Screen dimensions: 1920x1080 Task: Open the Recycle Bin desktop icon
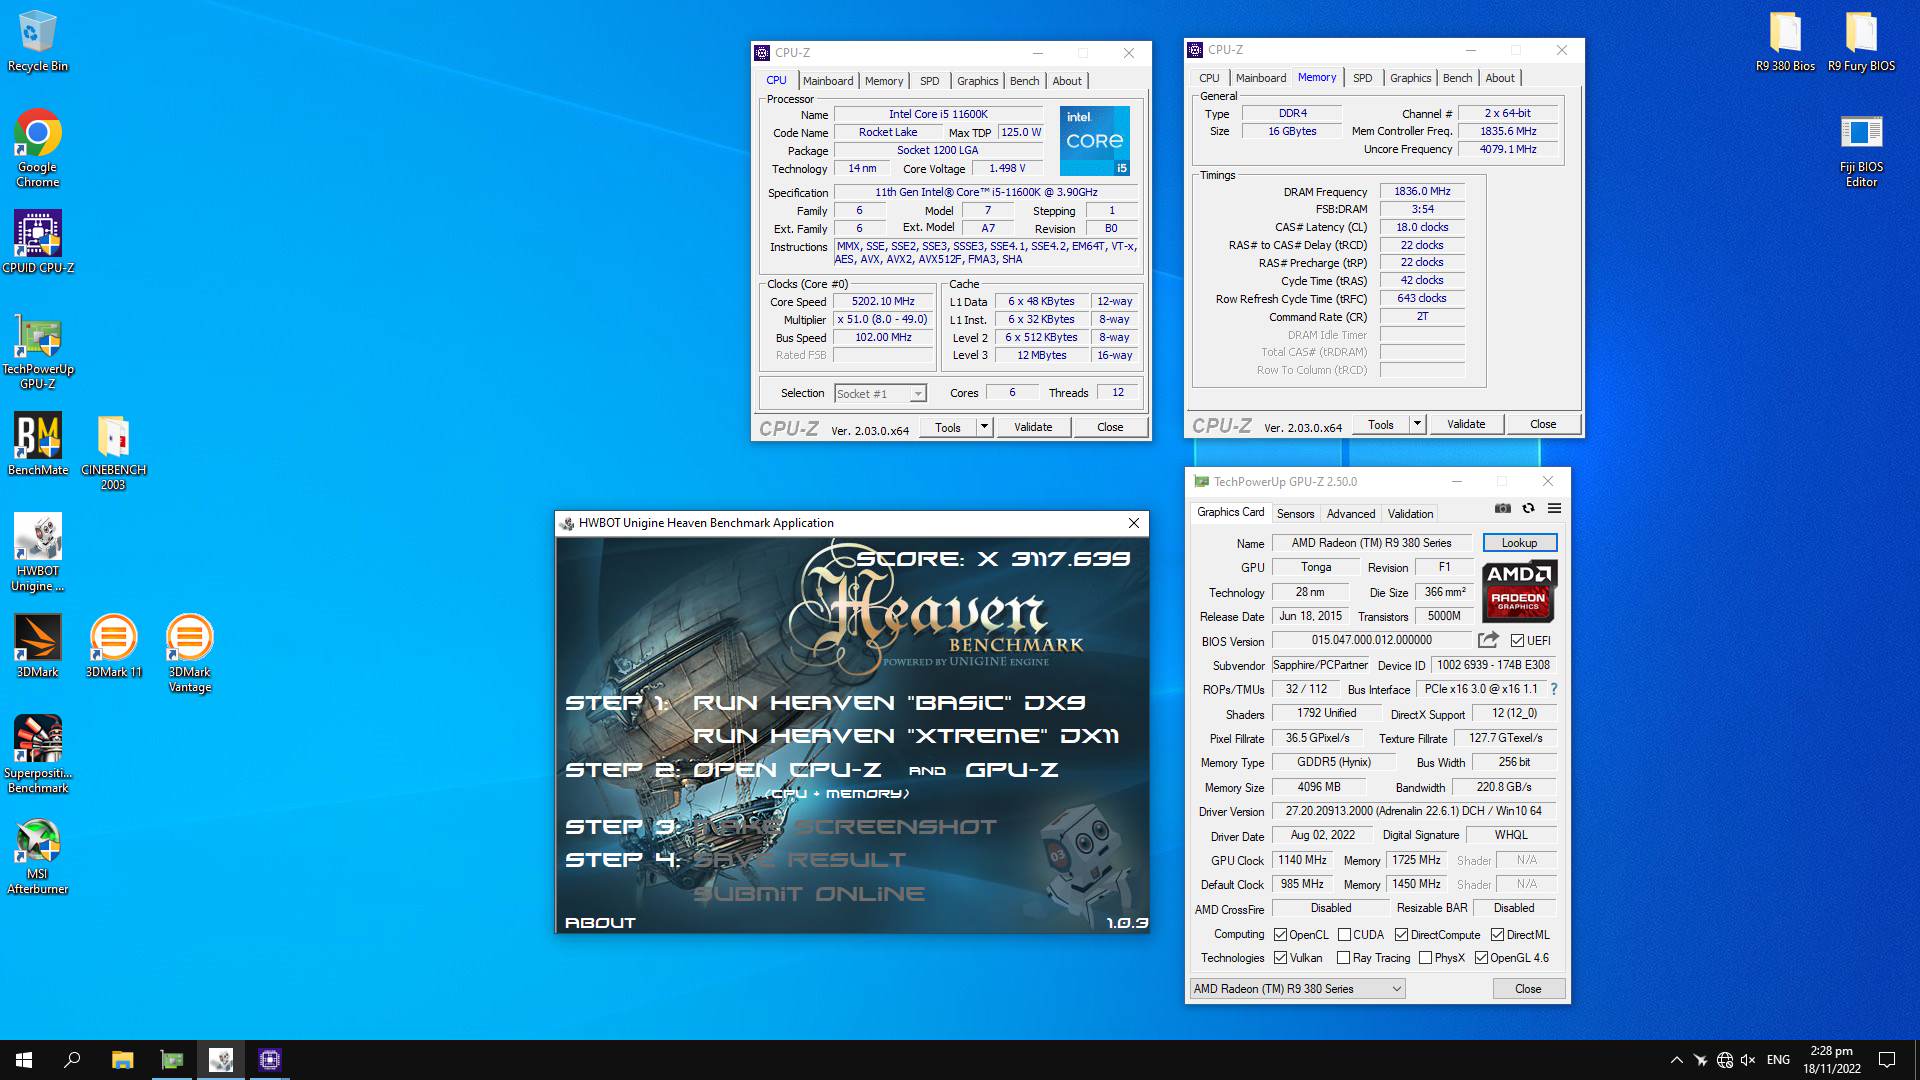click(x=37, y=41)
